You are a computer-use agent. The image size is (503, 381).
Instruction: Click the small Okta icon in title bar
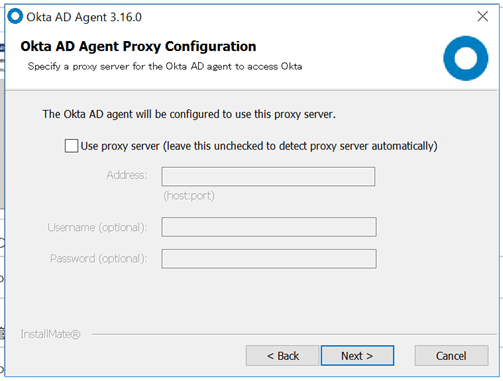coord(15,16)
